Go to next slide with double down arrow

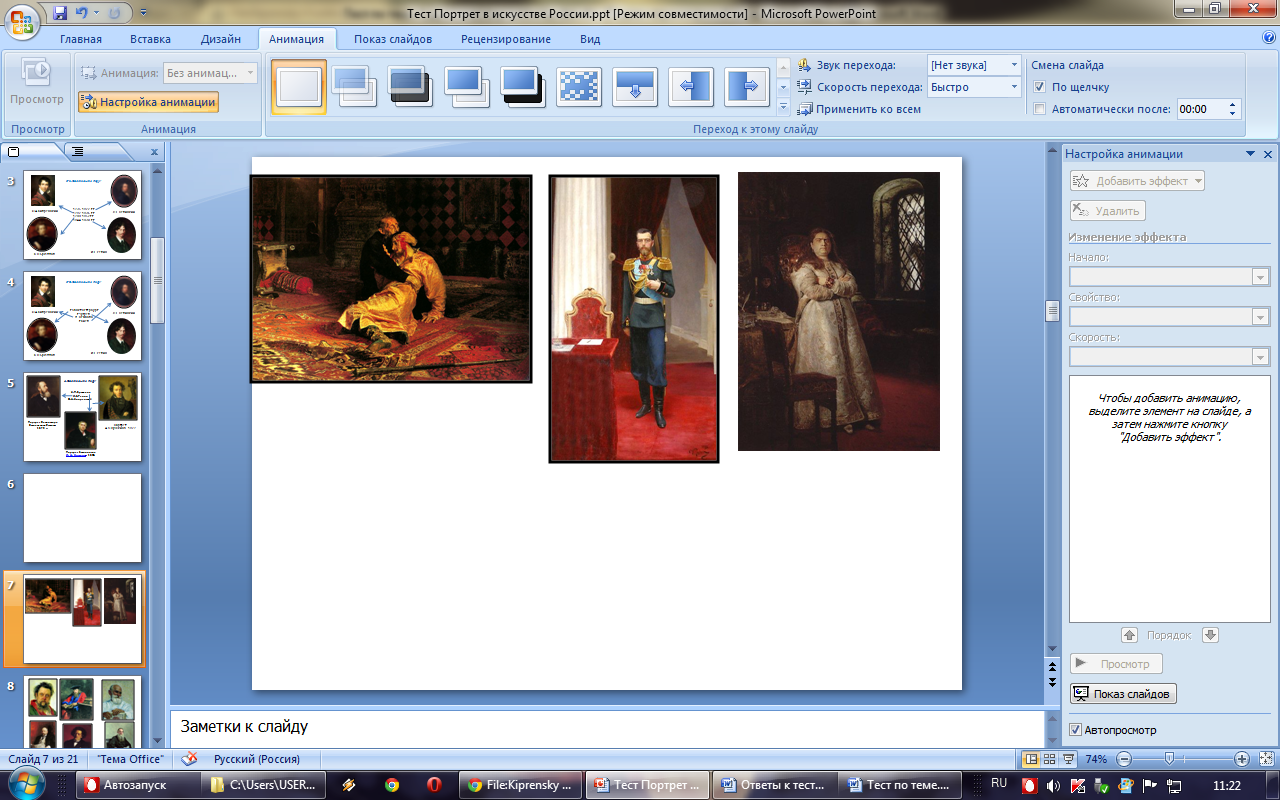coord(1052,681)
